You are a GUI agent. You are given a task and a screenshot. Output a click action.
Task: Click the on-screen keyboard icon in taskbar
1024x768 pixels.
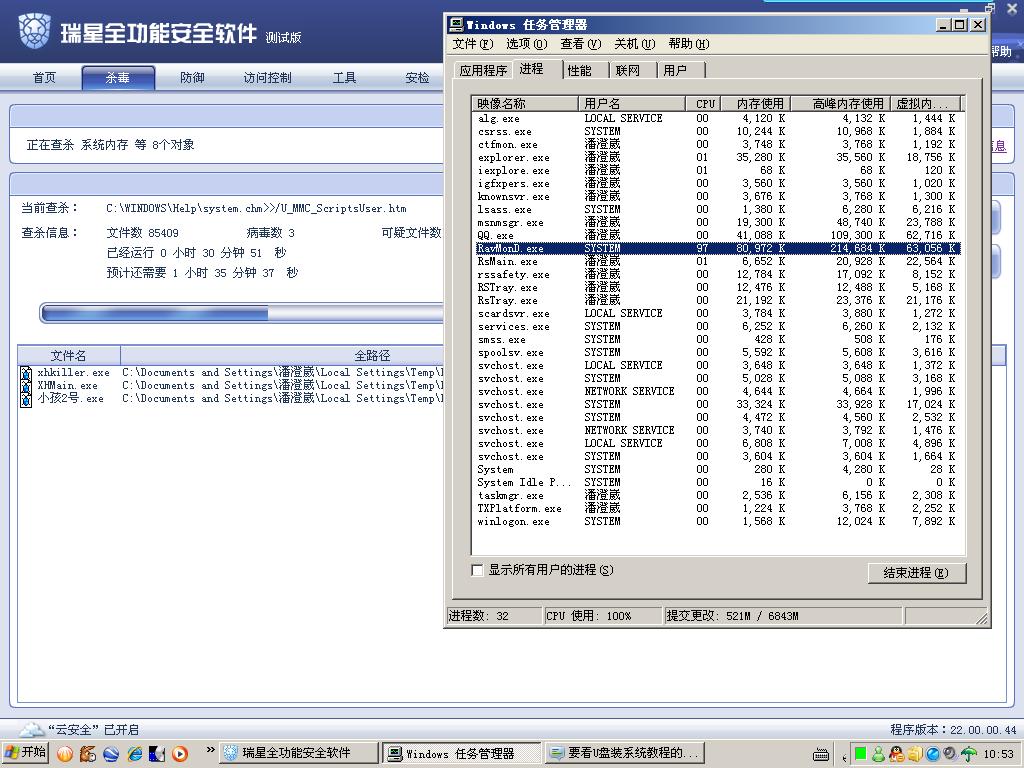coord(821,755)
